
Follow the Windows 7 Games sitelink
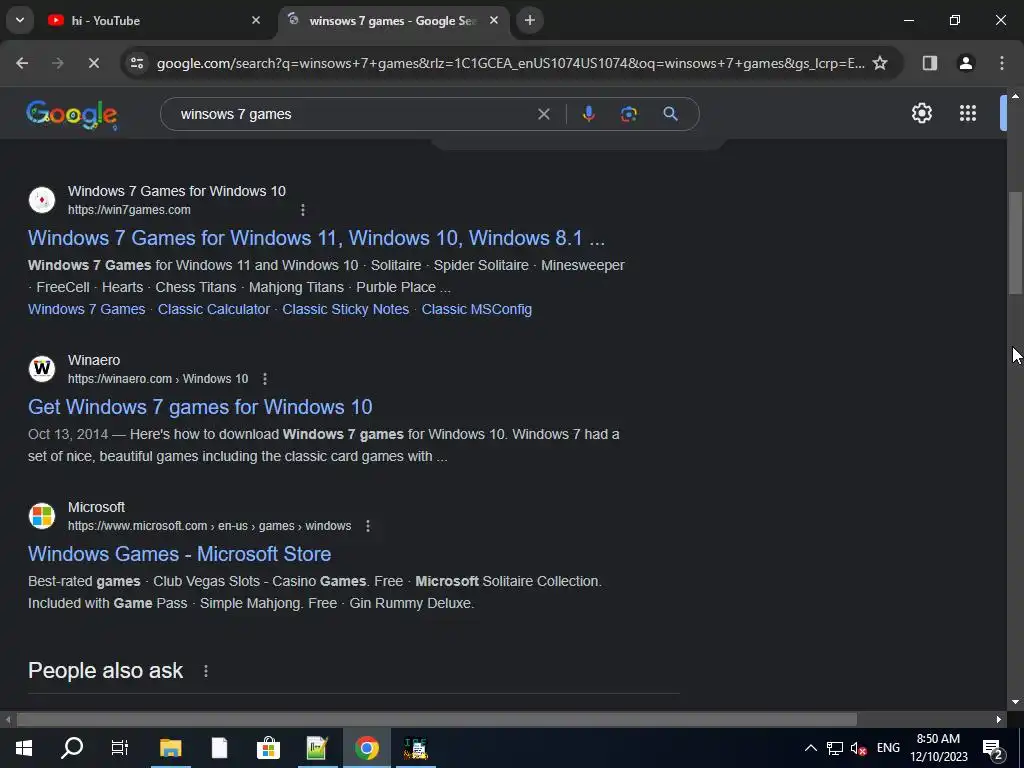coord(86,309)
